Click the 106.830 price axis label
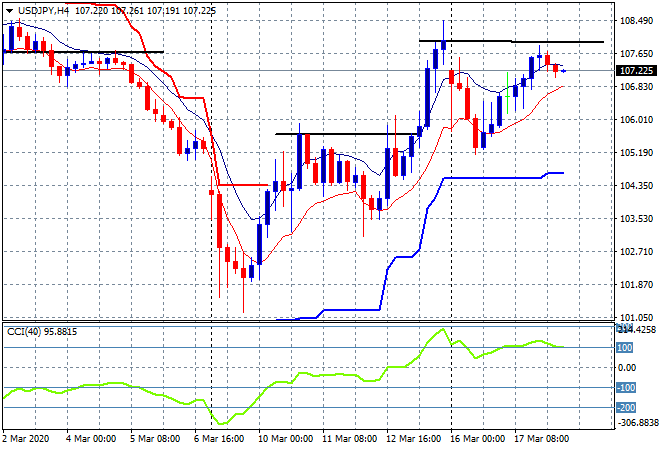660x450 pixels. click(x=636, y=87)
